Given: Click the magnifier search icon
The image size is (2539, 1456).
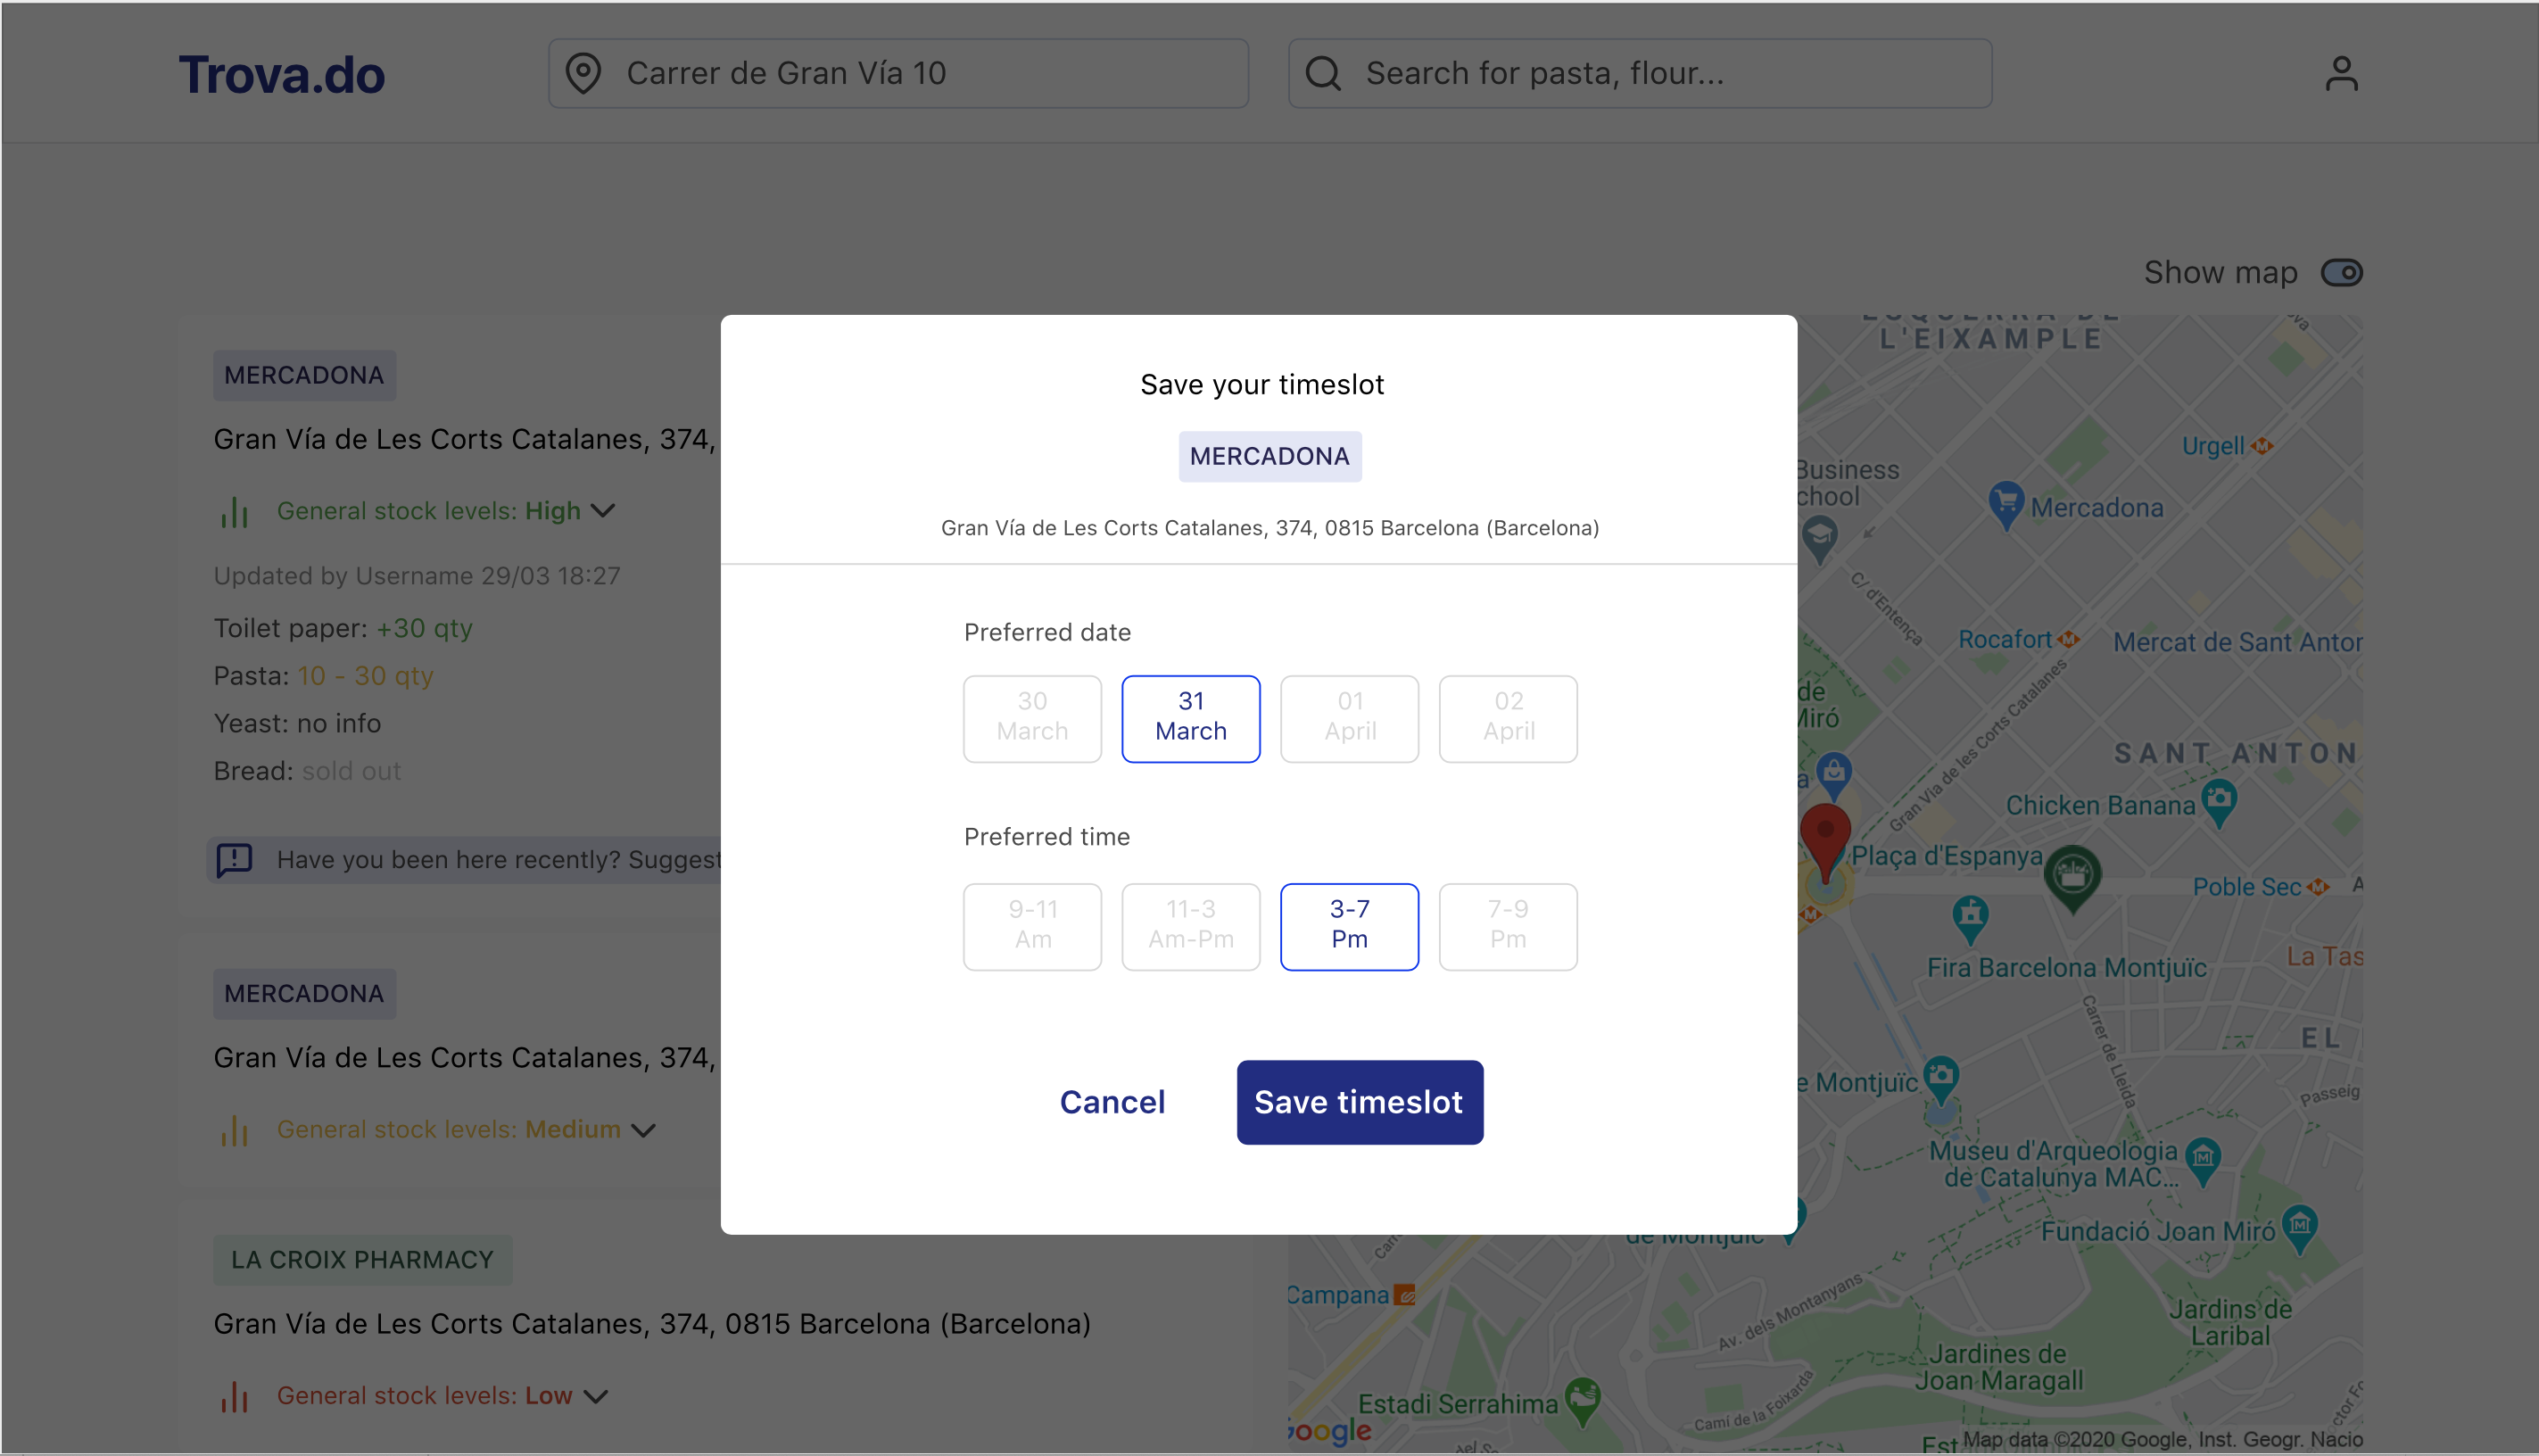Looking at the screenshot, I should [x=1323, y=73].
